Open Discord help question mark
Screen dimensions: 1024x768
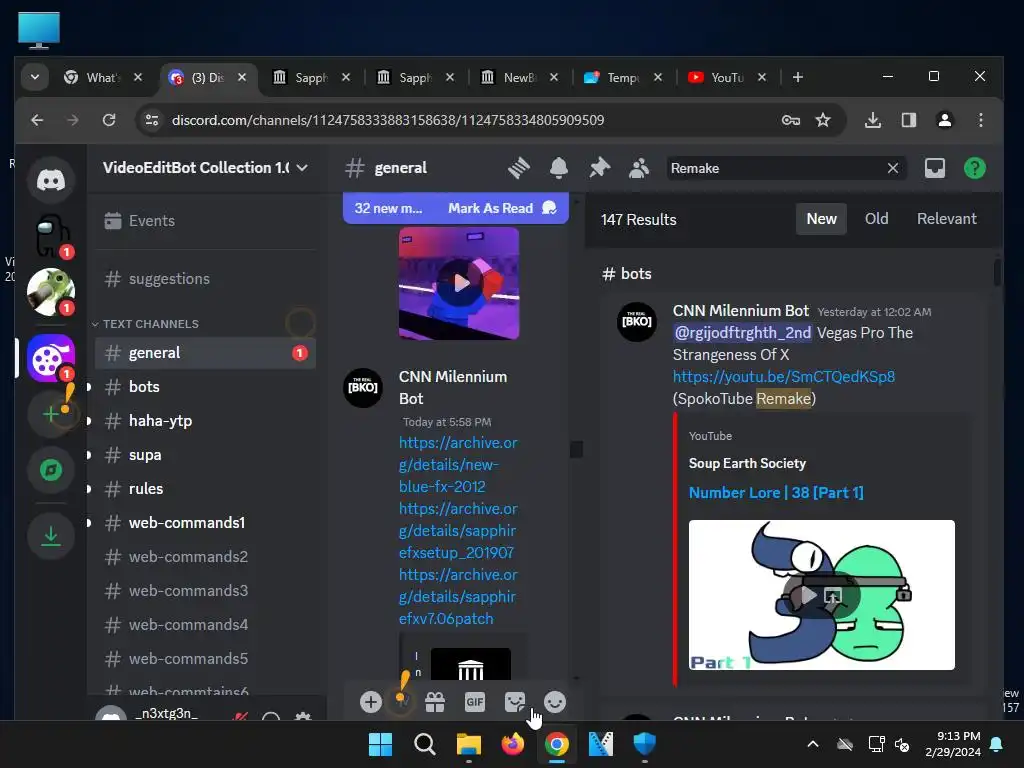[974, 168]
